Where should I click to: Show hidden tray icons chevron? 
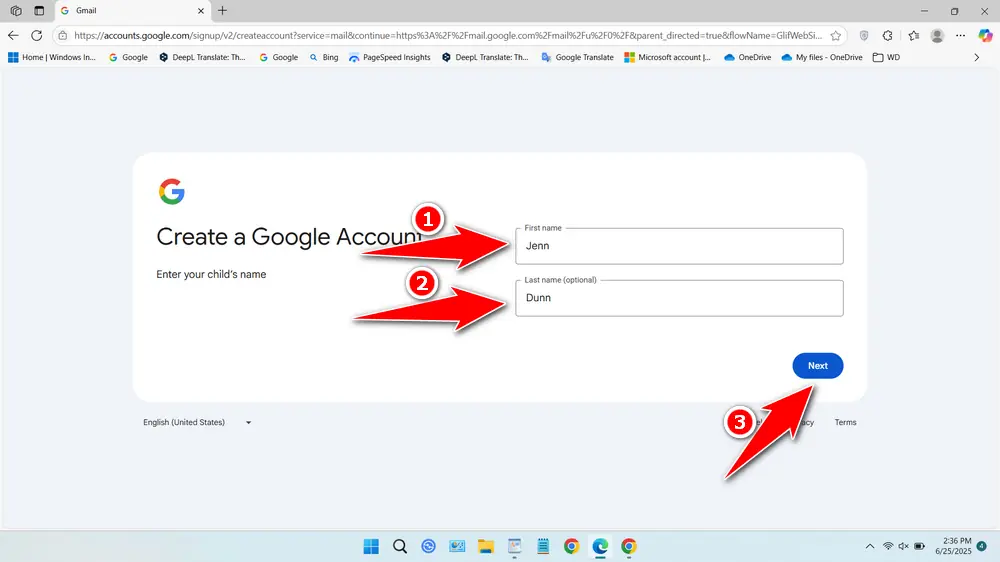tap(870, 547)
